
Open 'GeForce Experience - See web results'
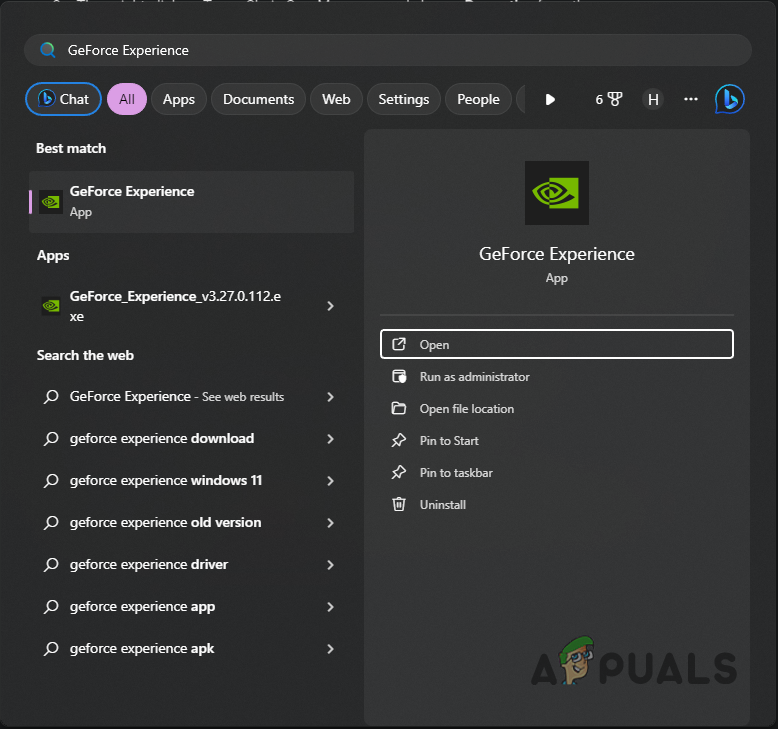tap(192, 397)
